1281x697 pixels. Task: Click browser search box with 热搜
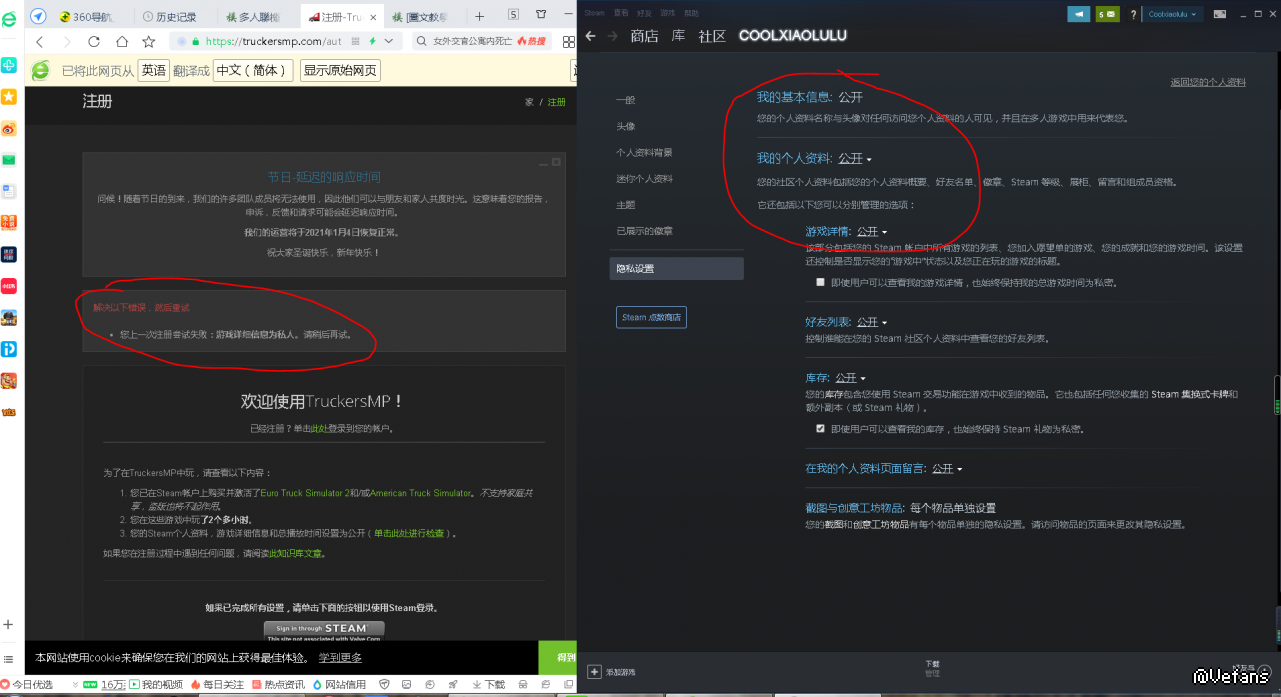point(480,41)
